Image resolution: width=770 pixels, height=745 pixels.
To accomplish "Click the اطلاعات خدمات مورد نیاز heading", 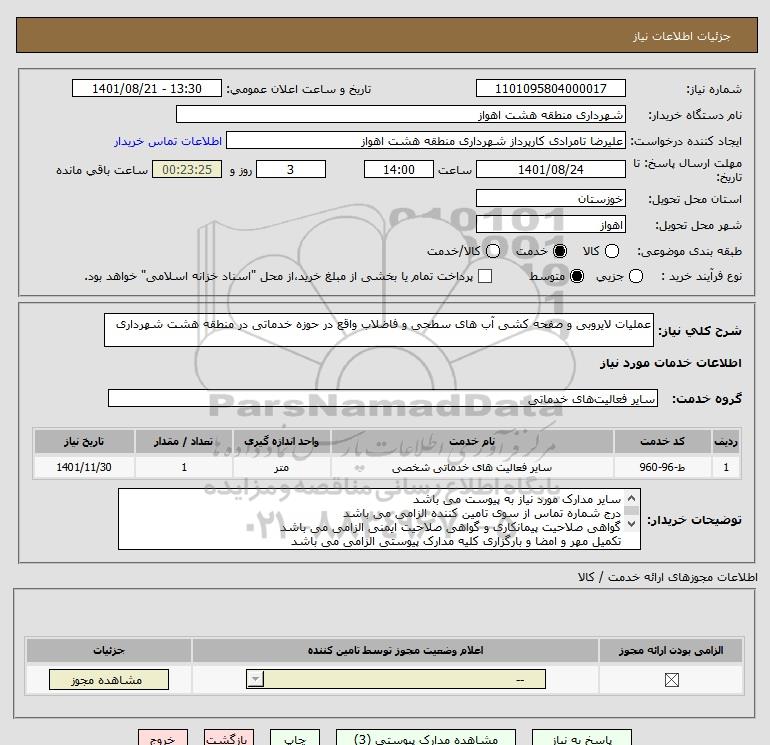I will [x=670, y=363].
